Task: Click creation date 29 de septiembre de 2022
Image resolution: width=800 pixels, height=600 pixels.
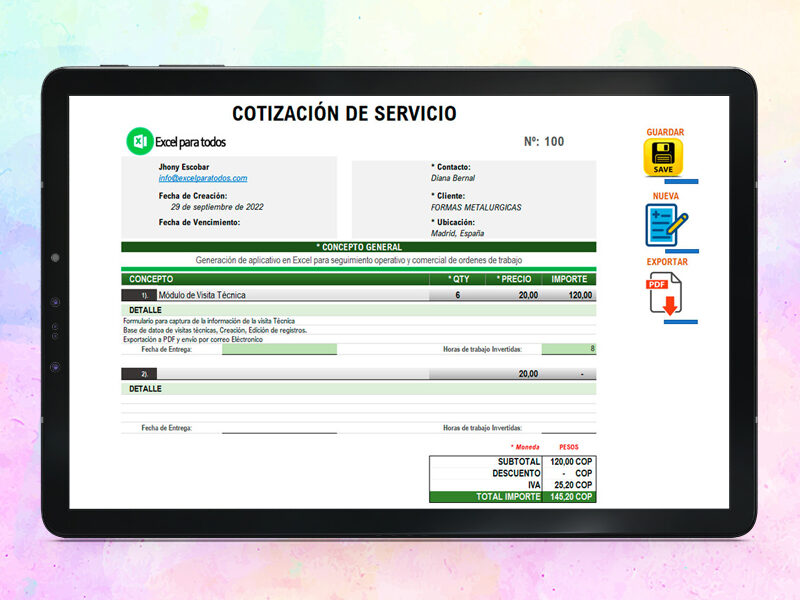Action: (217, 207)
